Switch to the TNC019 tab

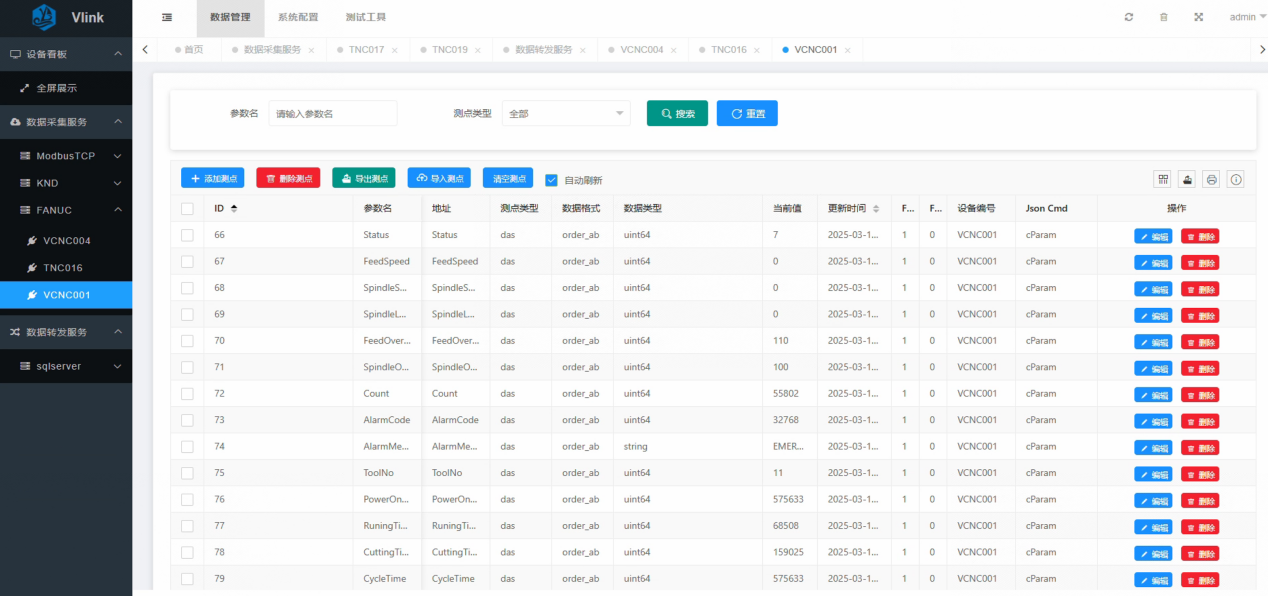click(x=449, y=49)
